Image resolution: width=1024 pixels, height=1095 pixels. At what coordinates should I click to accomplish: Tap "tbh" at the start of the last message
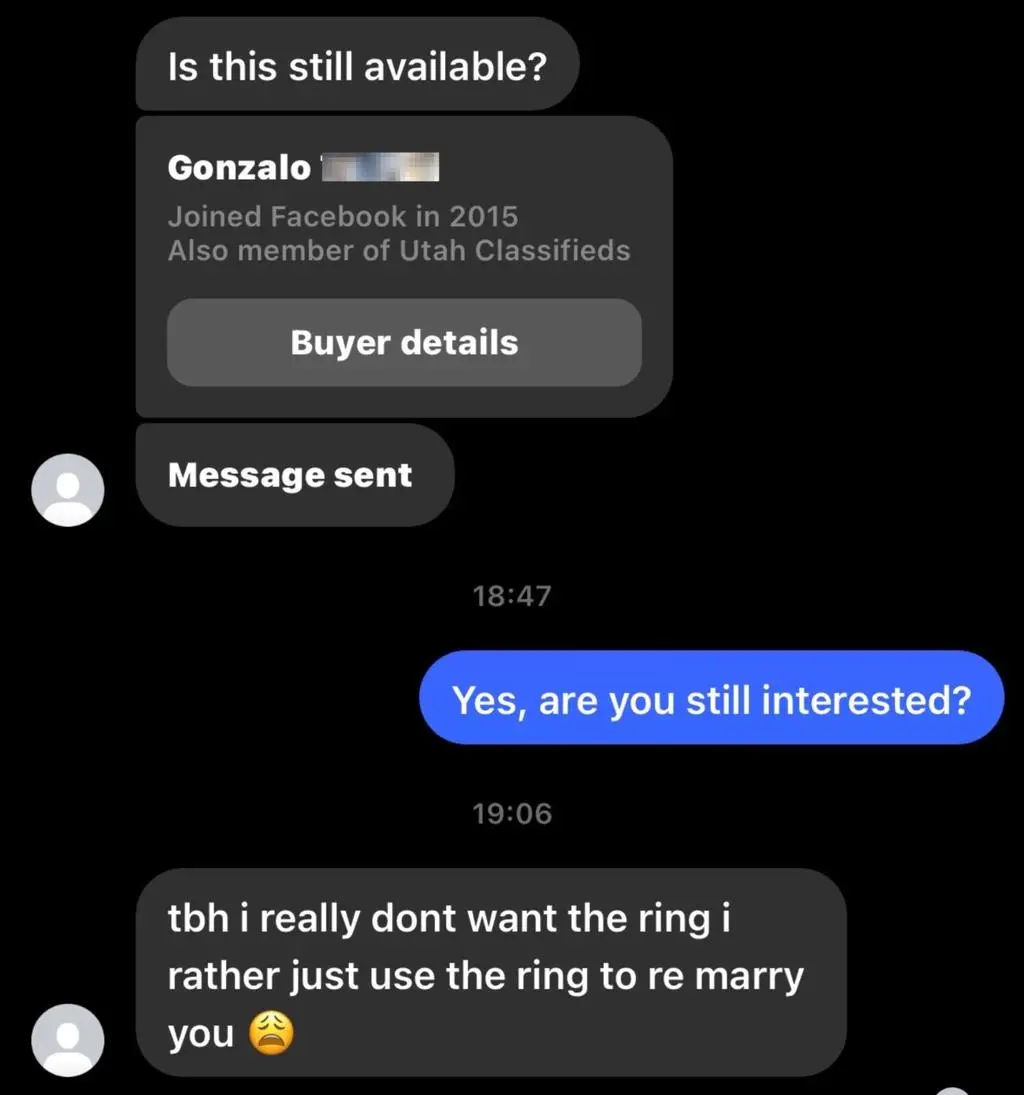199,920
